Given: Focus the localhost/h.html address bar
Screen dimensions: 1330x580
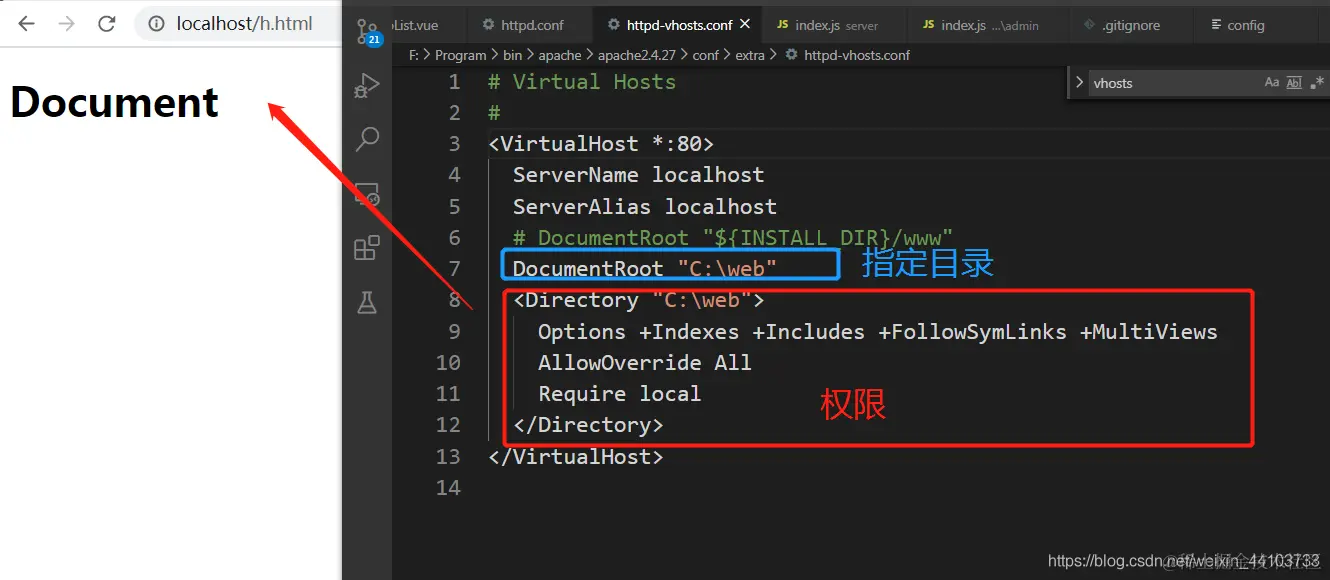Looking at the screenshot, I should click(x=245, y=24).
